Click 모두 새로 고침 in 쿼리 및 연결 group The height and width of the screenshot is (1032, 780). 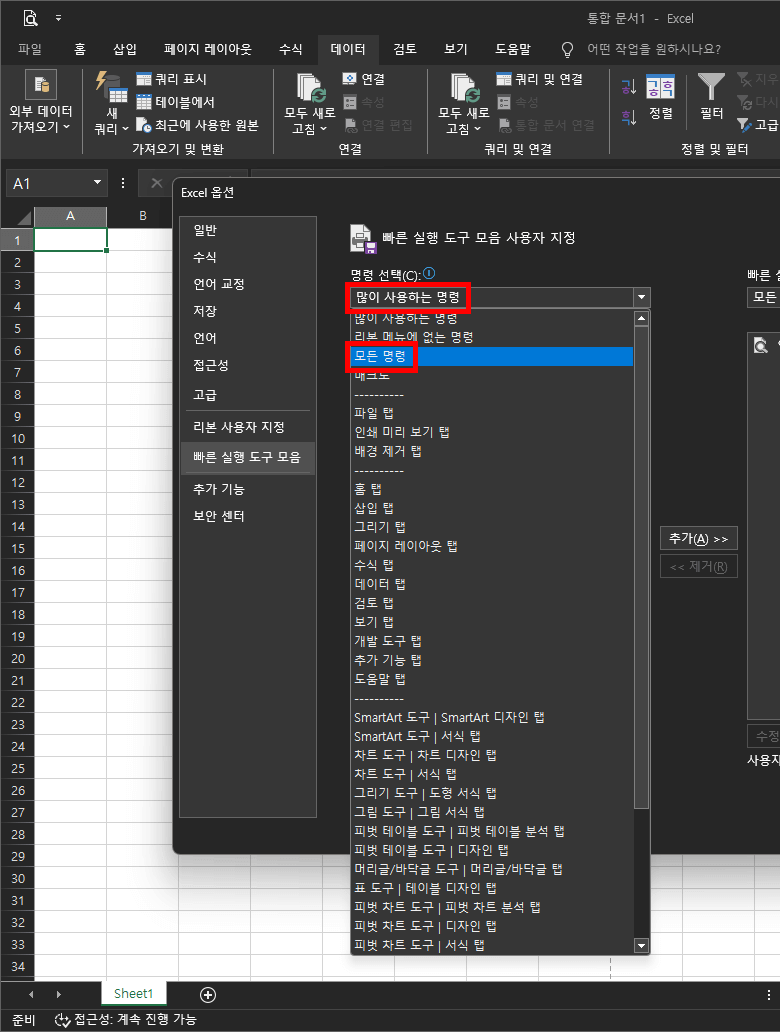[x=464, y=103]
